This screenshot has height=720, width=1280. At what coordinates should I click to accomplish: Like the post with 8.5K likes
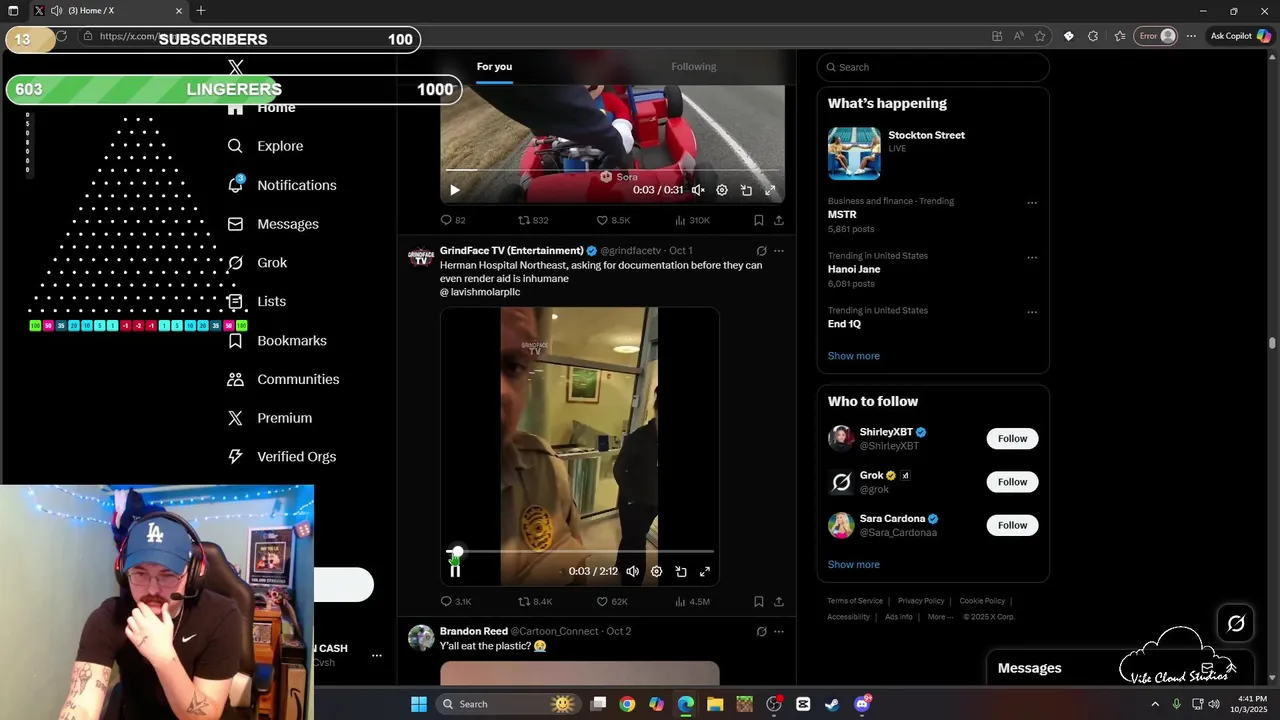click(x=613, y=220)
